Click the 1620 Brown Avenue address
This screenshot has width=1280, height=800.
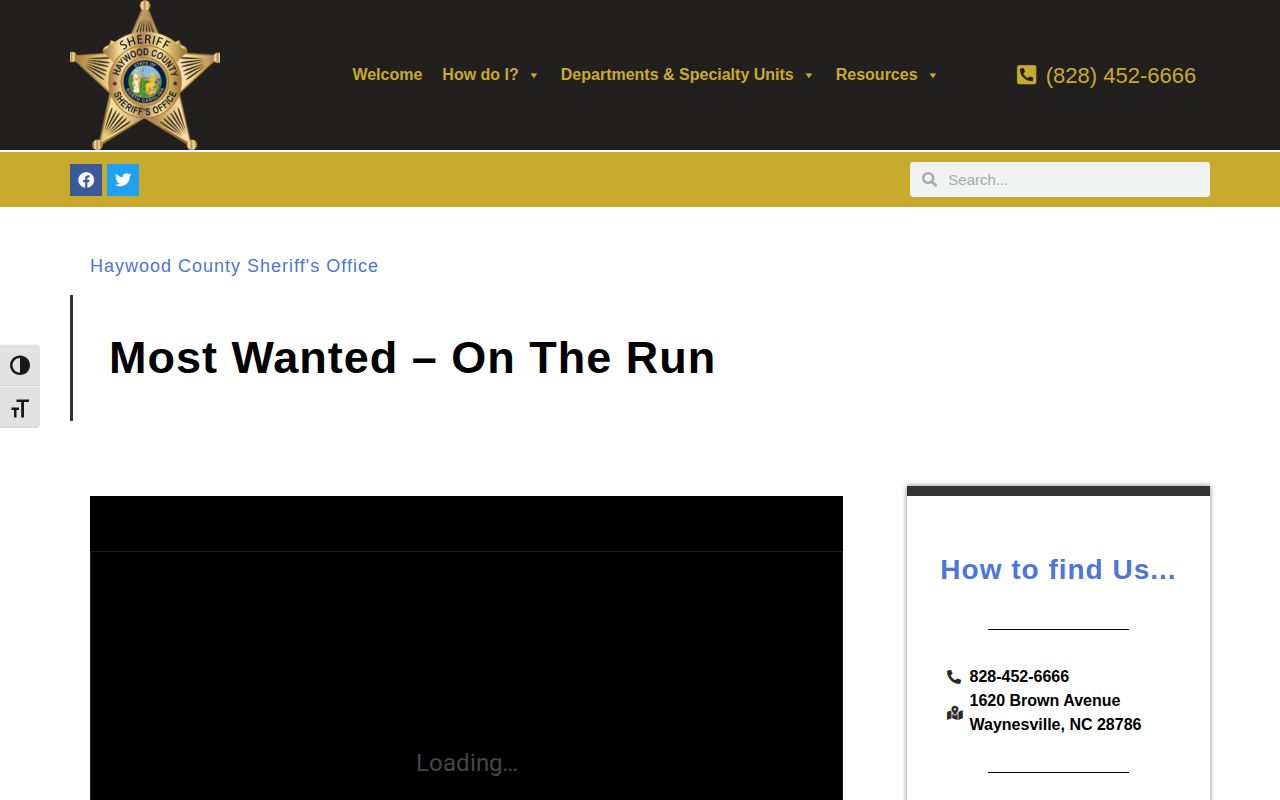1045,701
